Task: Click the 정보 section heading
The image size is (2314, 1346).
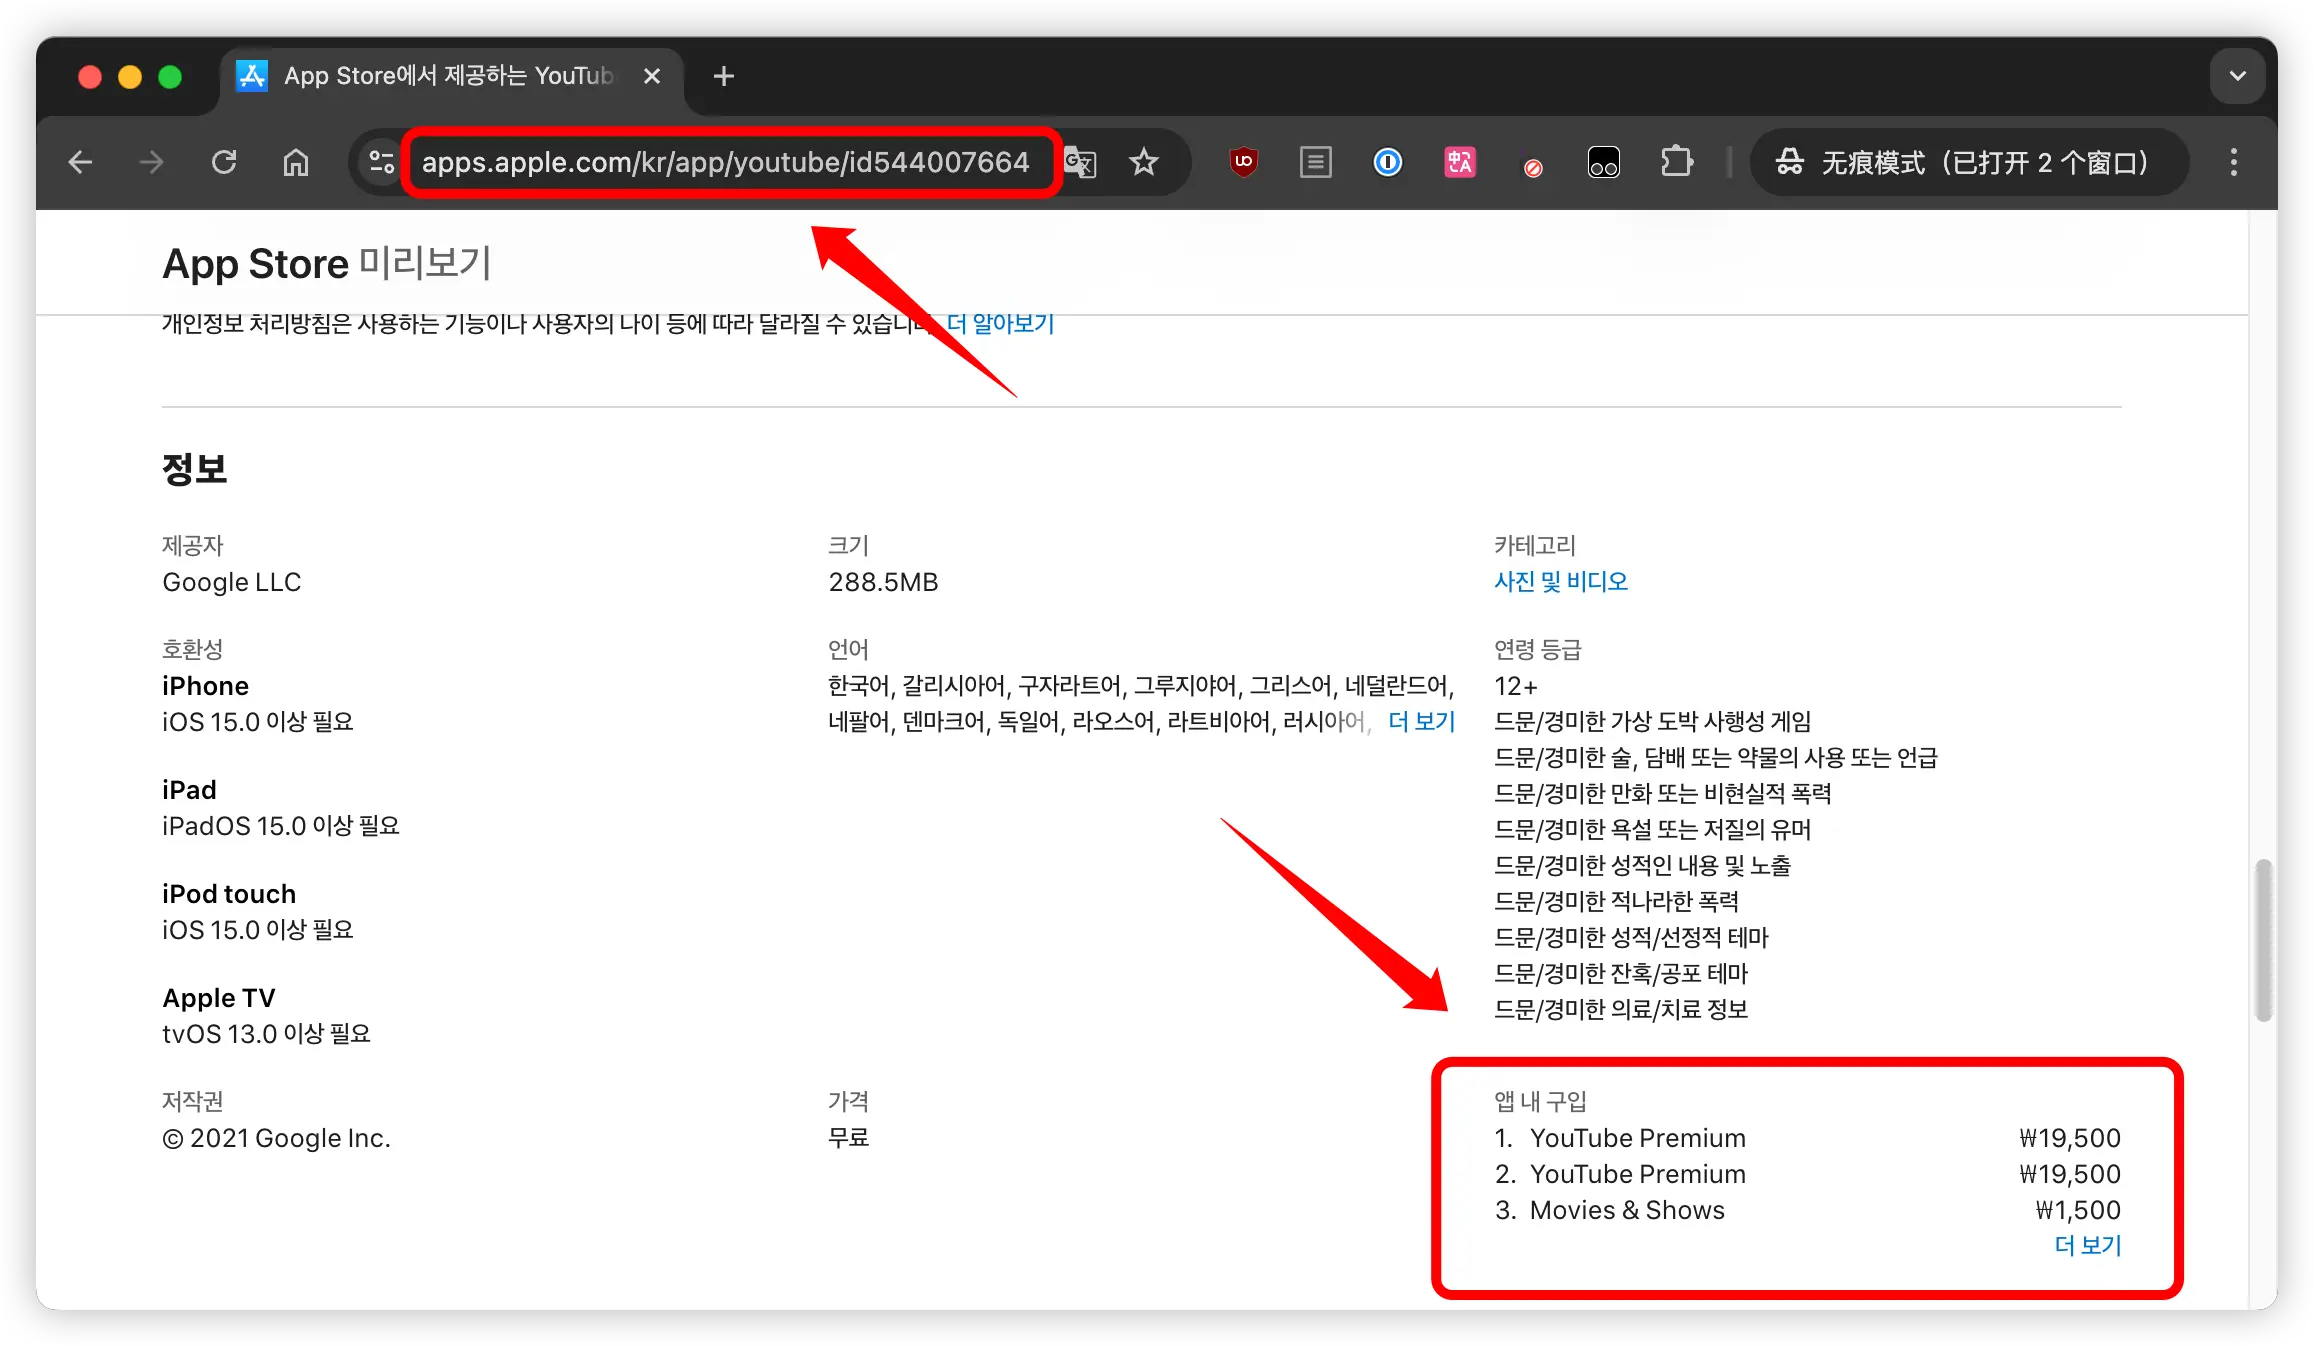Action: [x=195, y=469]
